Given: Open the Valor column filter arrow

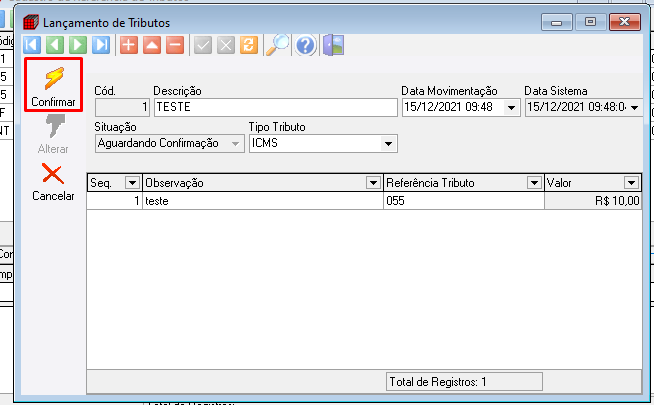Looking at the screenshot, I should [x=631, y=183].
